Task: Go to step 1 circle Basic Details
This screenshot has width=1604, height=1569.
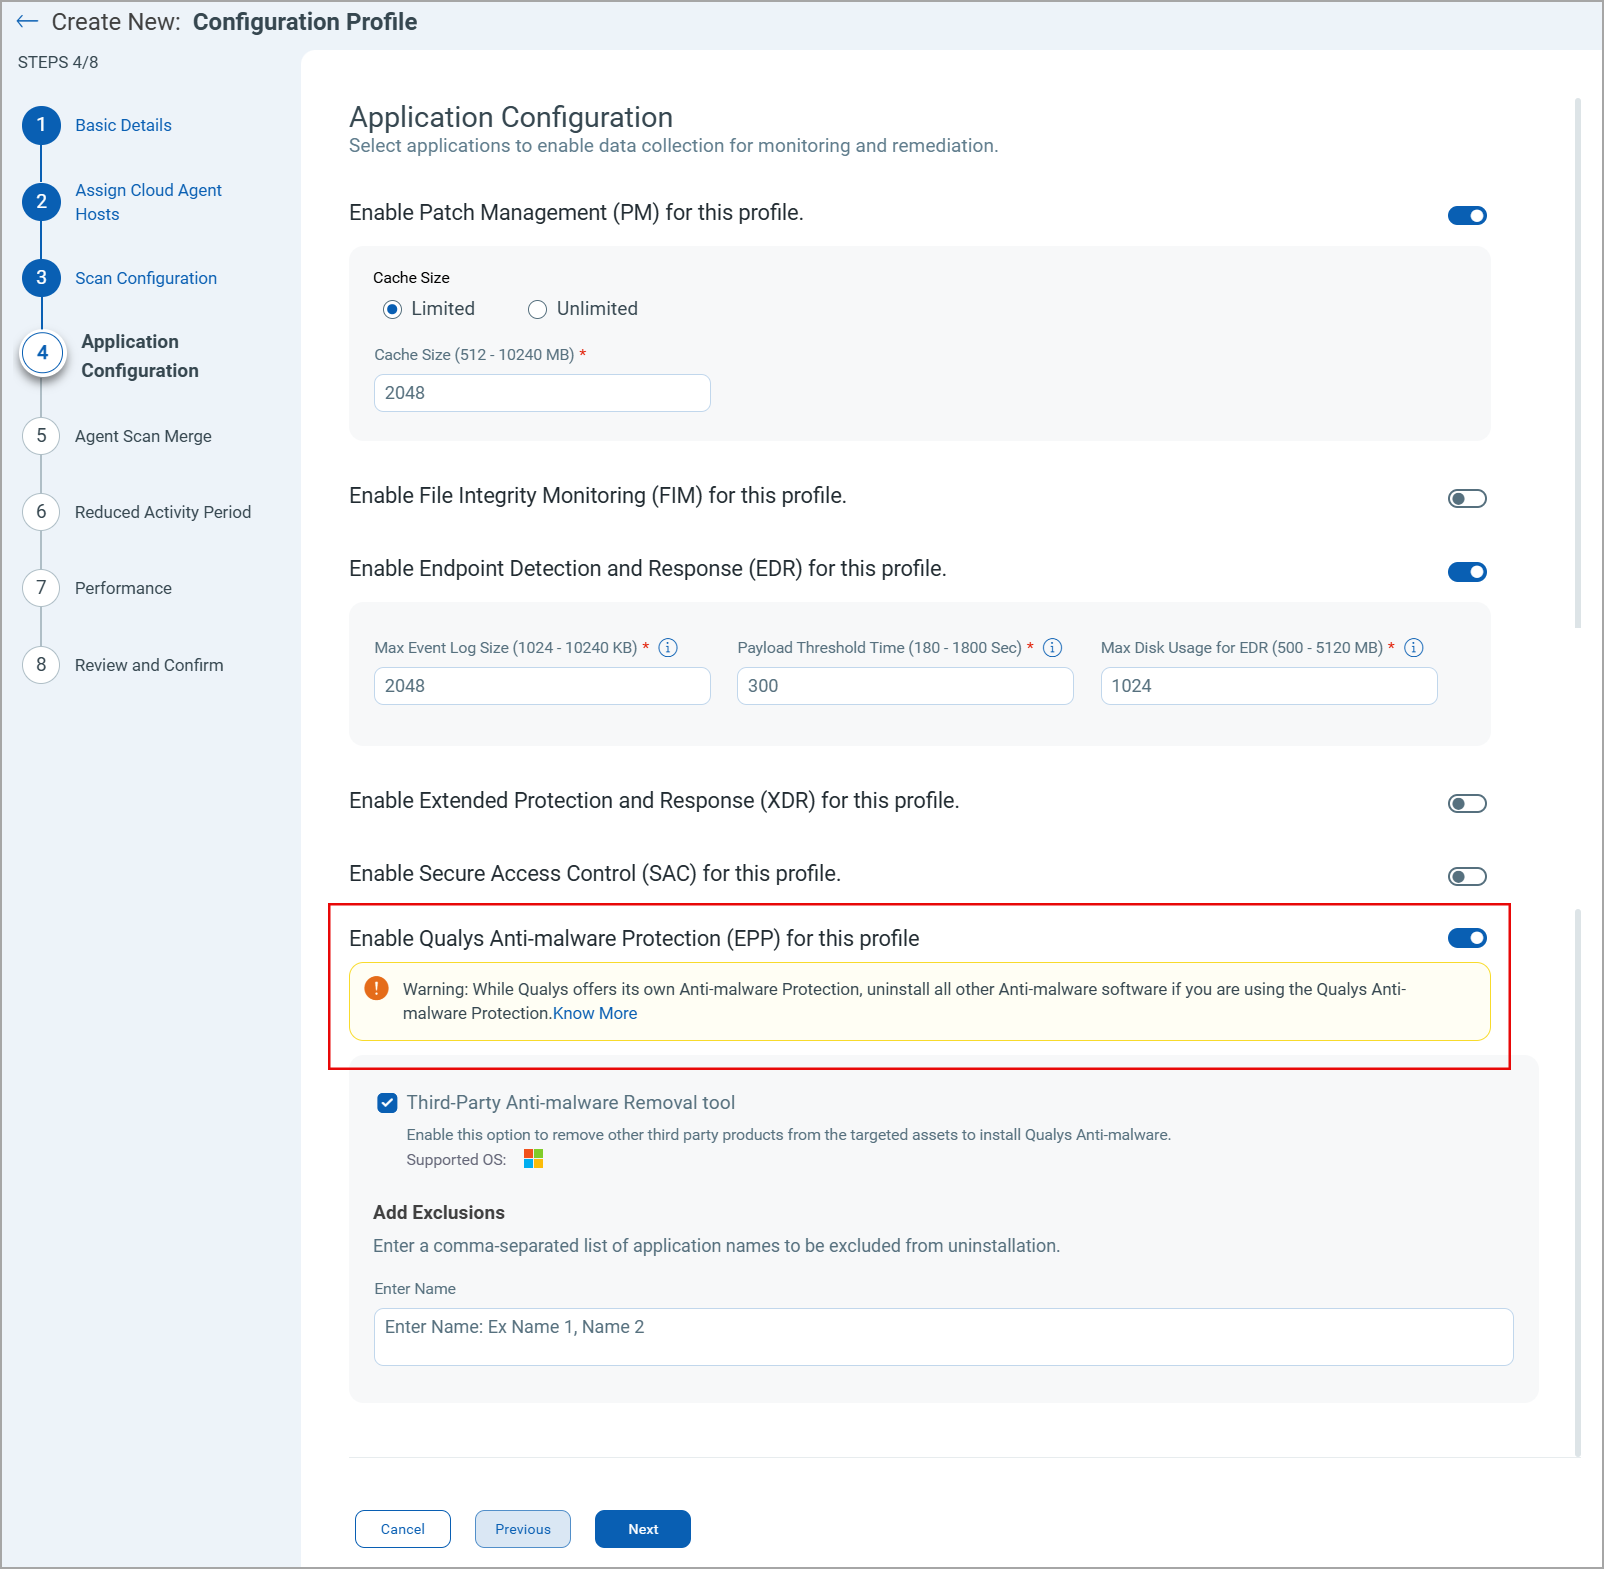Action: pos(41,125)
